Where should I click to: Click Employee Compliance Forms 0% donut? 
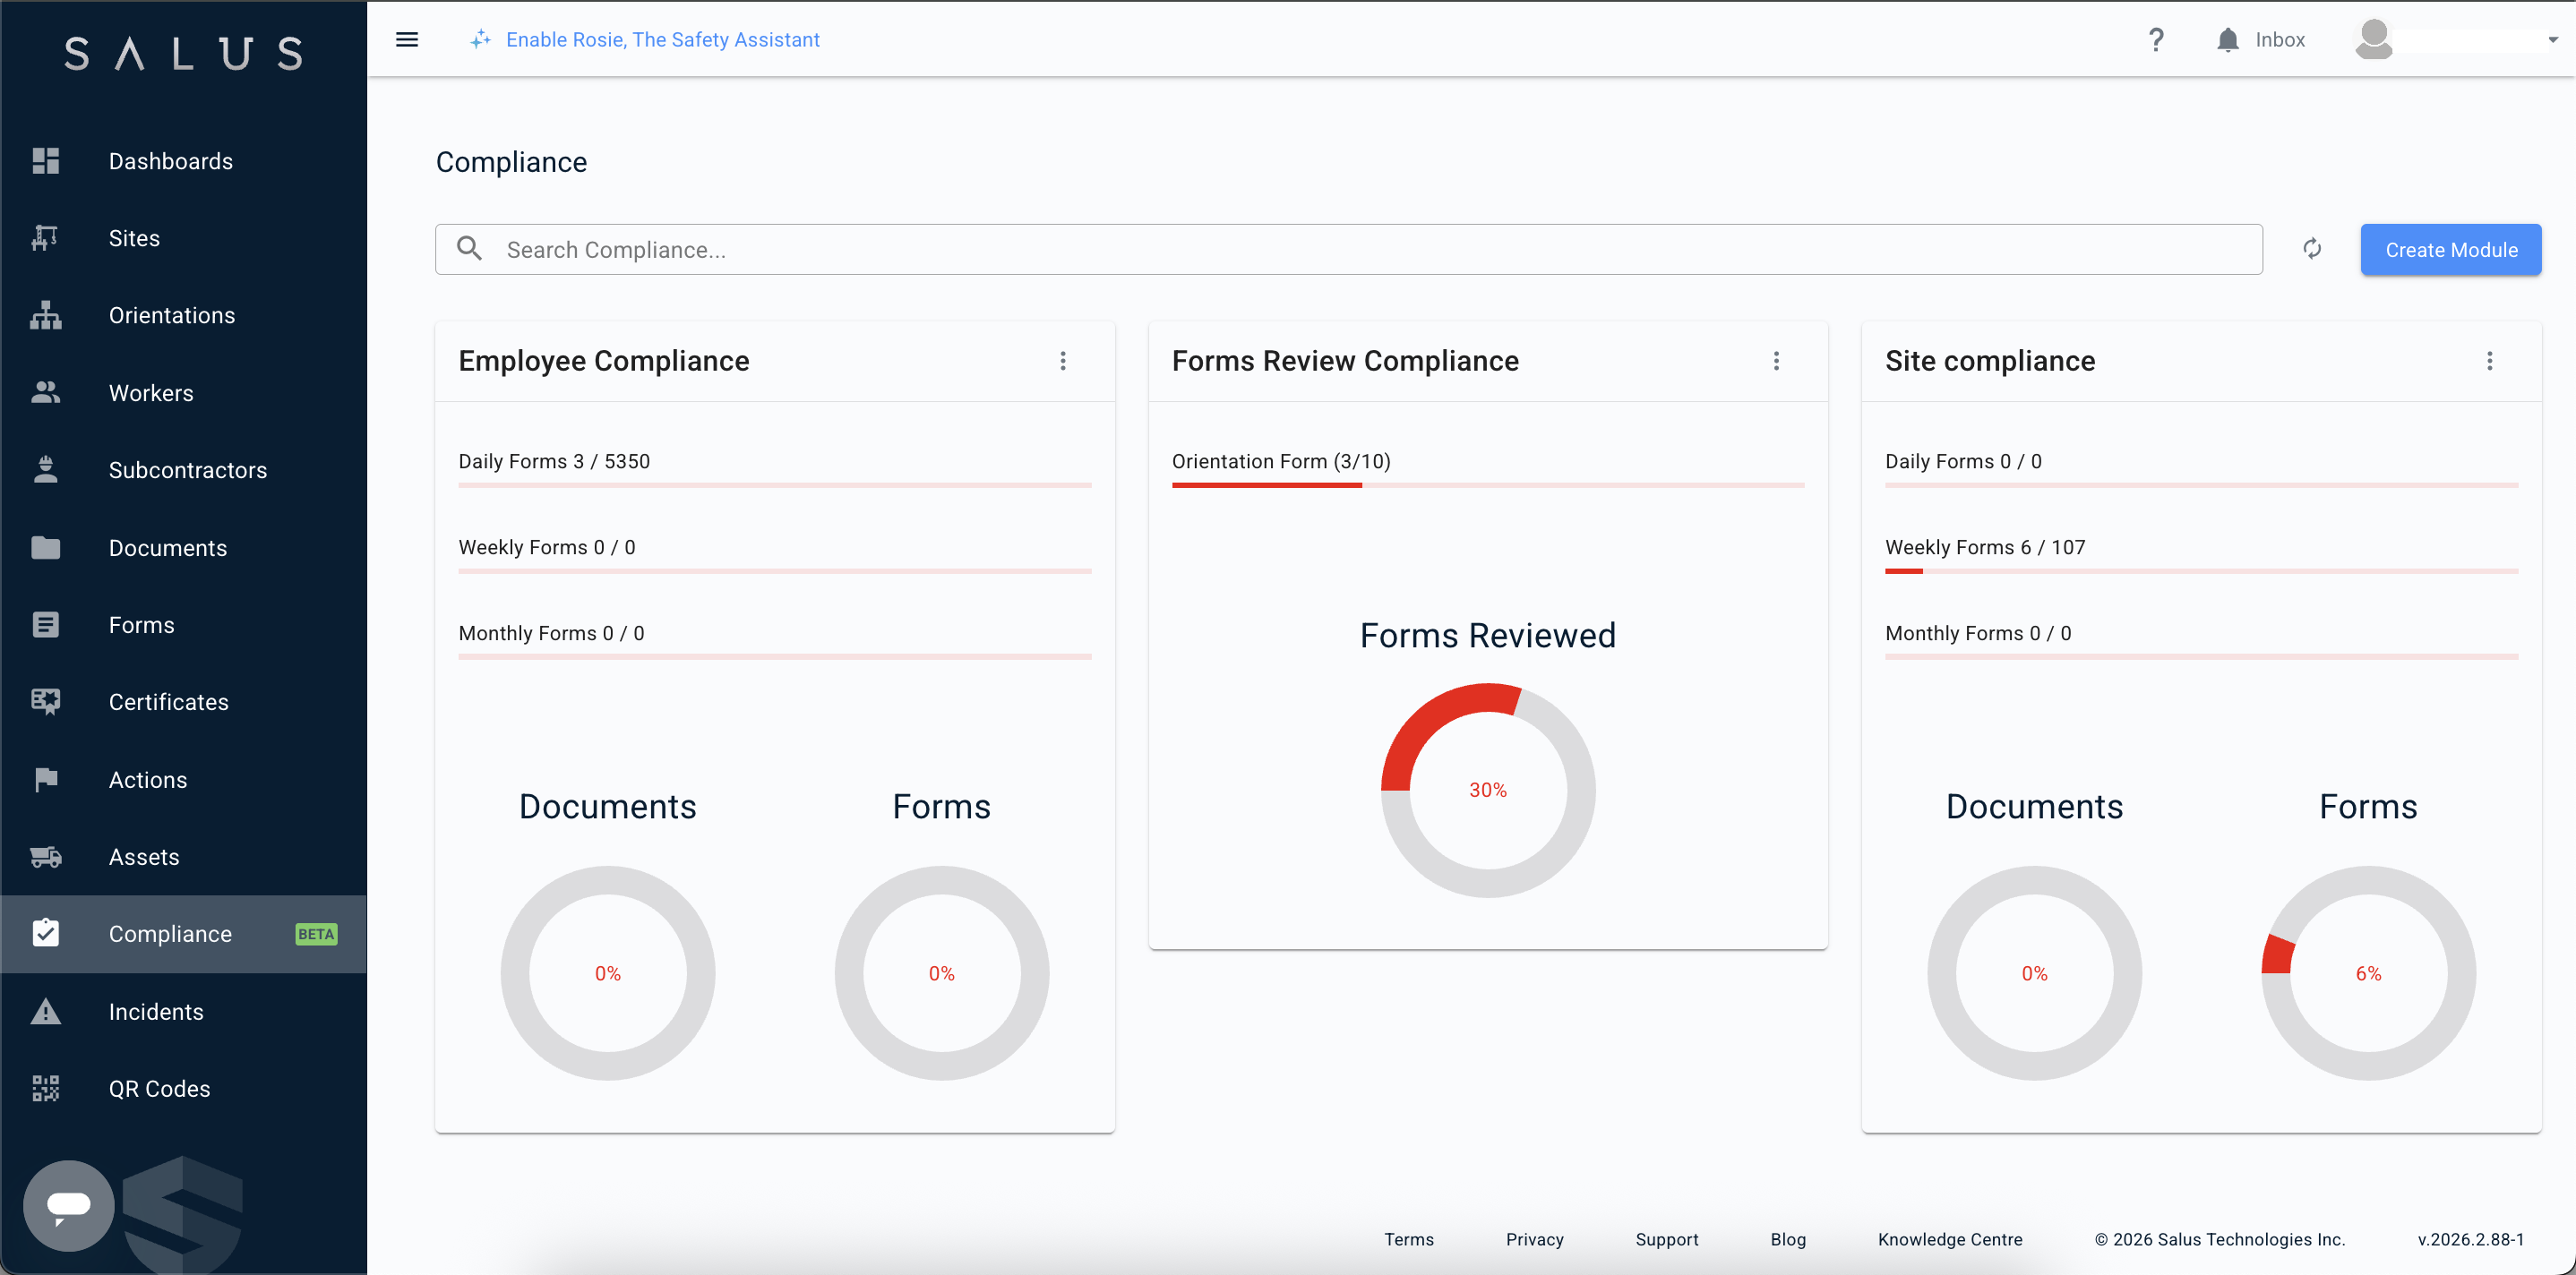coord(941,973)
